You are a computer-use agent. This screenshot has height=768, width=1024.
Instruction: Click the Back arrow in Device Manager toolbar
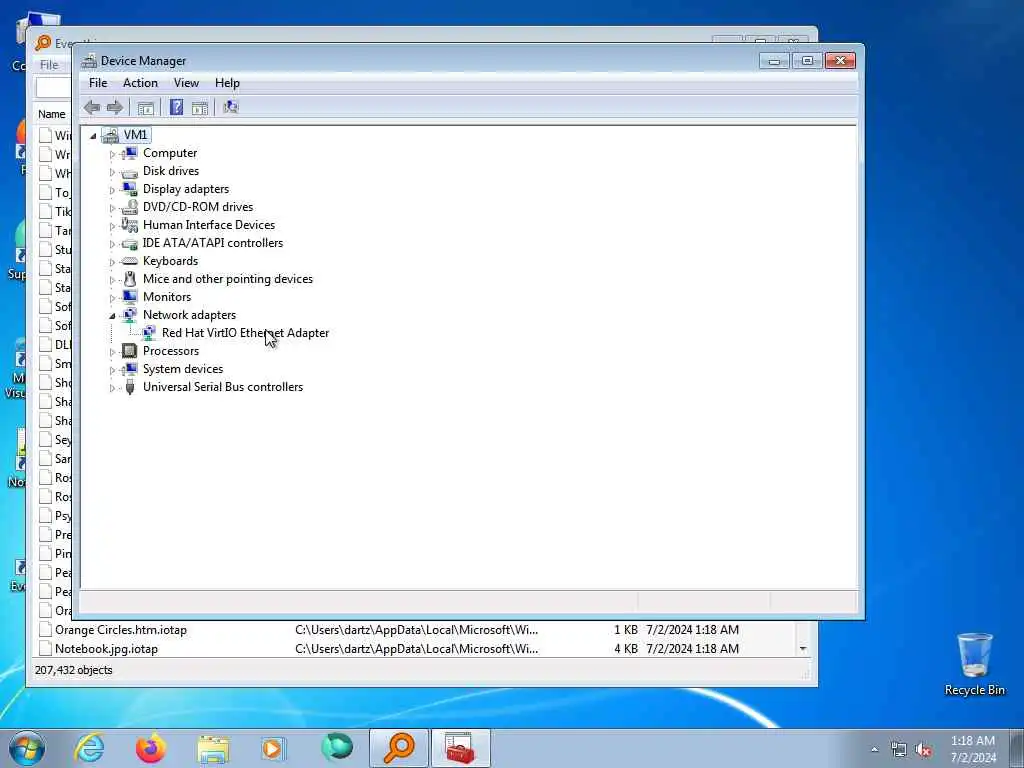pos(92,107)
